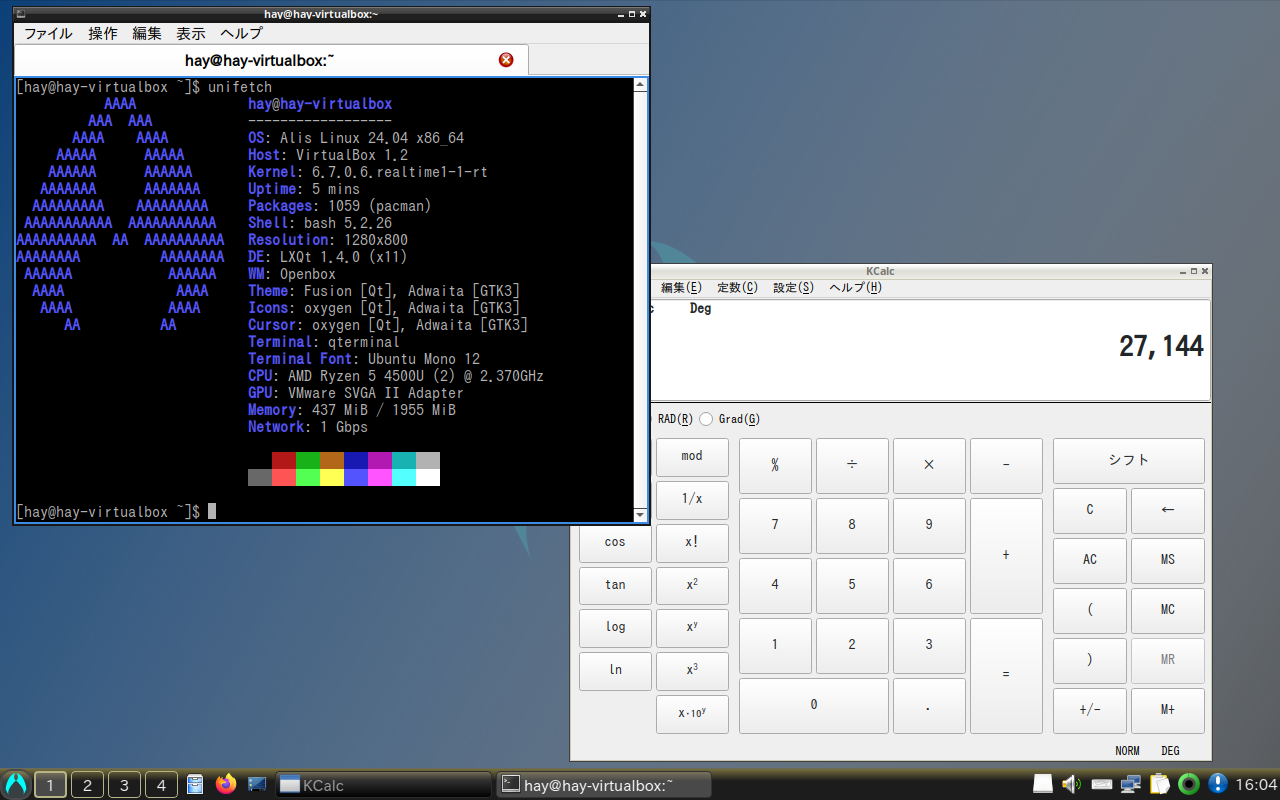
Task: Open the ヘルプ(H) menu in KCalc
Action: (x=856, y=288)
